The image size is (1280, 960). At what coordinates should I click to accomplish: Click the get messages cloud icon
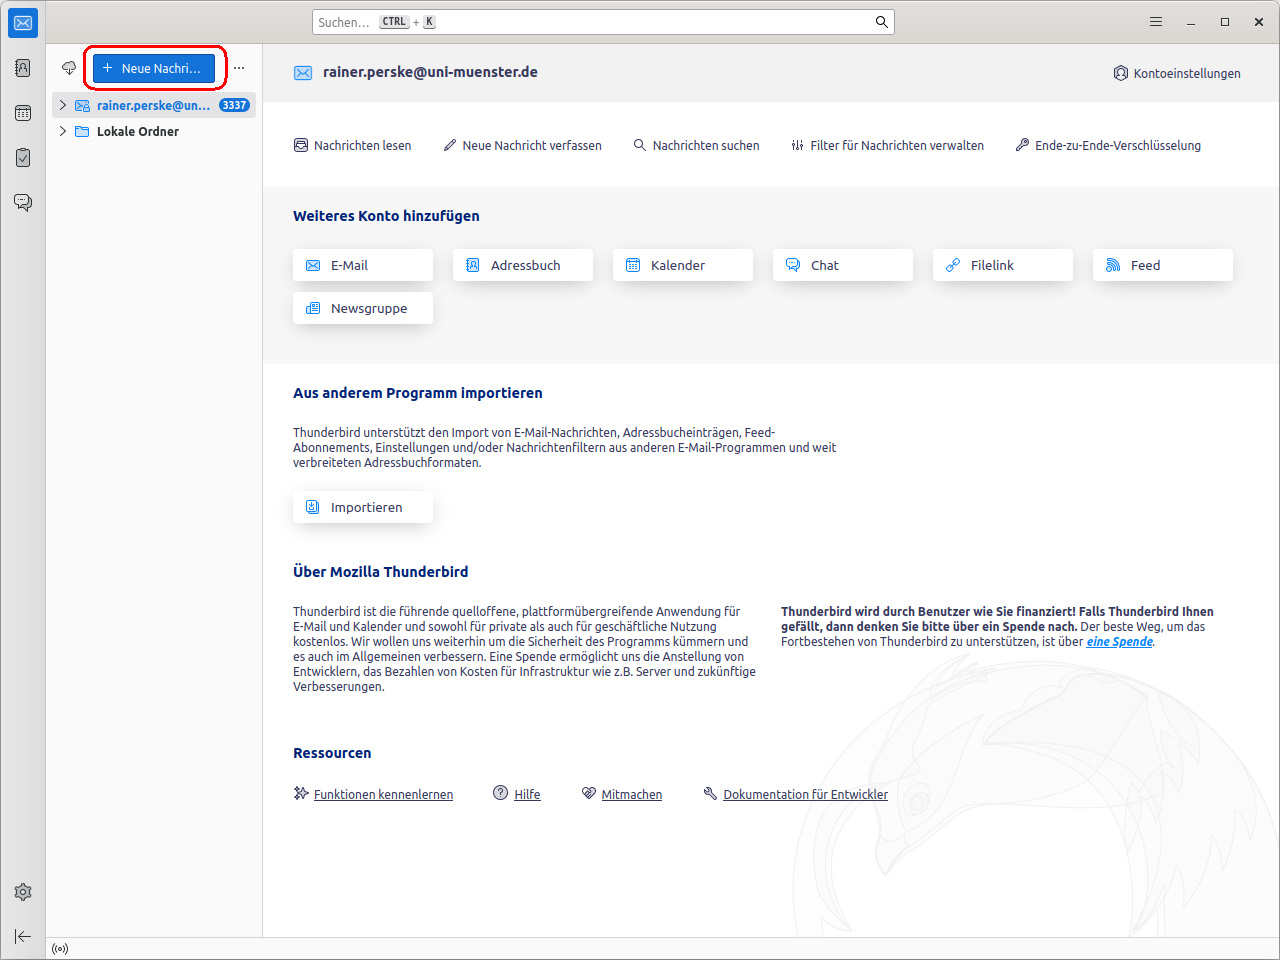coord(69,68)
